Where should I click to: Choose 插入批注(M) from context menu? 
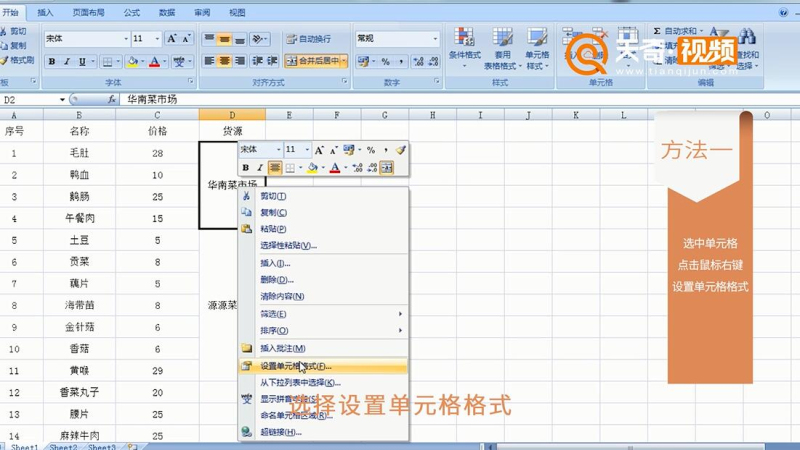(323, 348)
